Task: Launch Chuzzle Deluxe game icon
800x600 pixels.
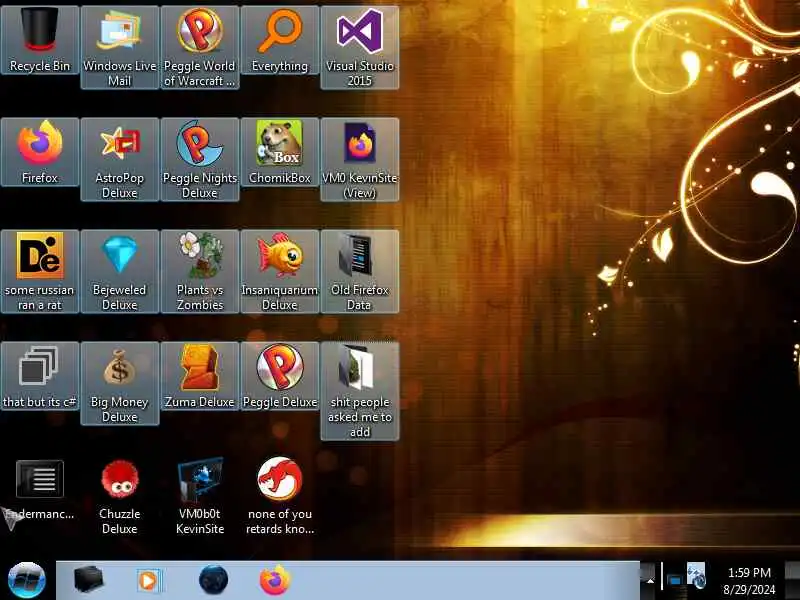Action: pos(120,496)
